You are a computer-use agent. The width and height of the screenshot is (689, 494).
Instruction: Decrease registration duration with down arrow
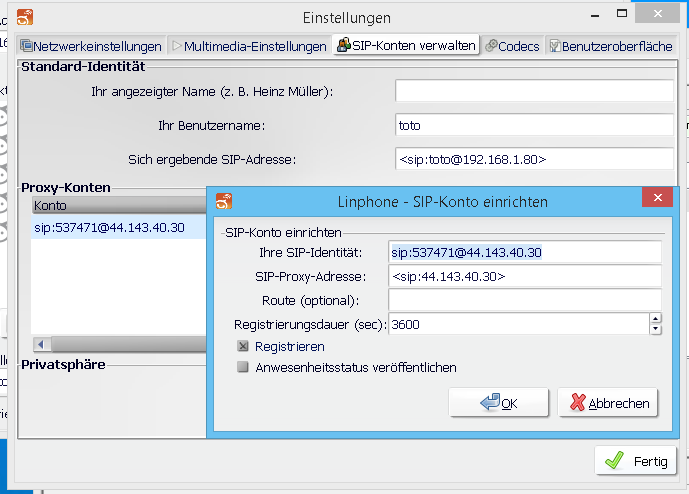coord(655,329)
